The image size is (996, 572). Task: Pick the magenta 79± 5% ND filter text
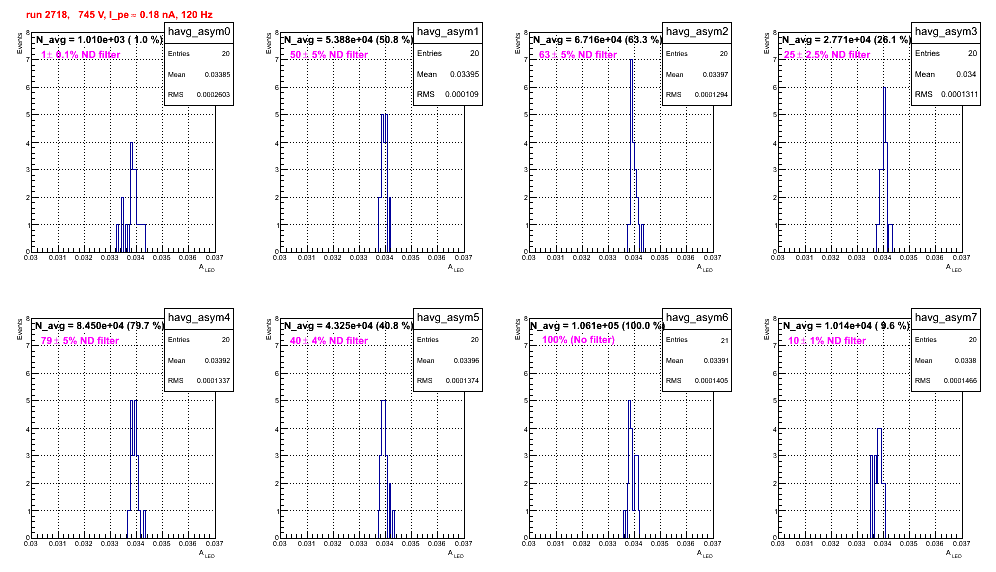coord(80,341)
